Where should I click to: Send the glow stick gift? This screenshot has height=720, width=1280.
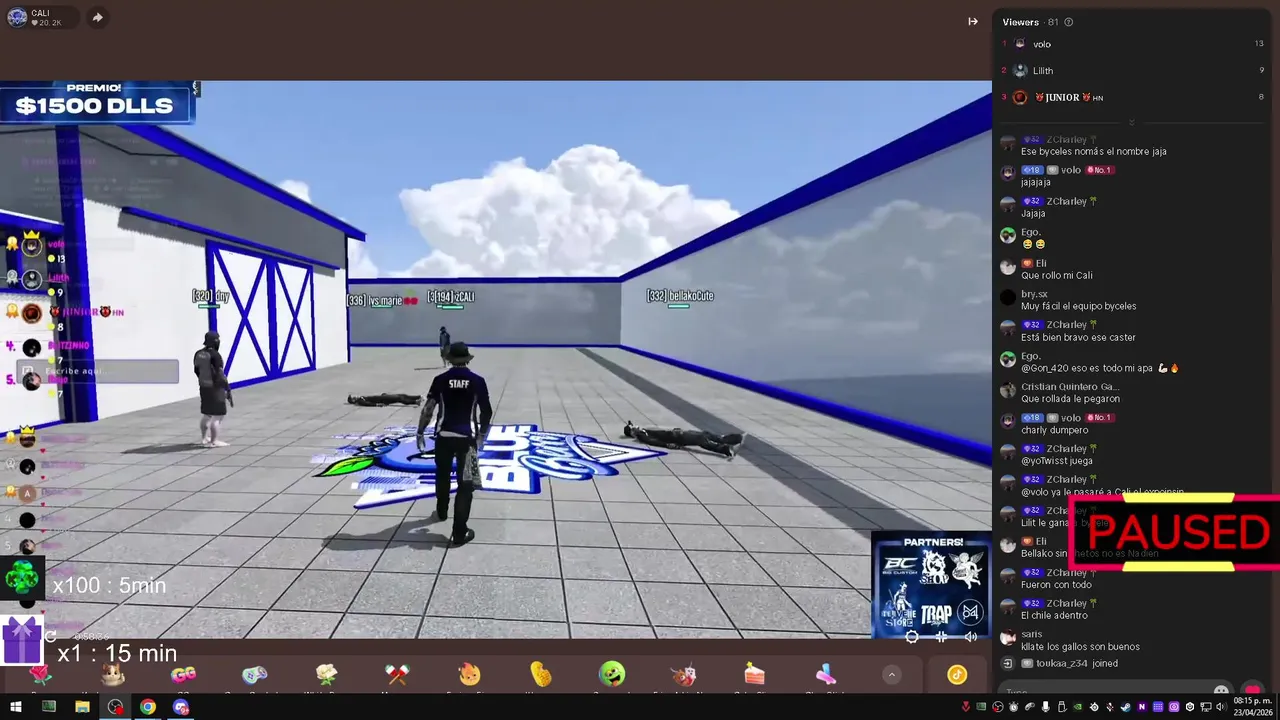pos(826,675)
